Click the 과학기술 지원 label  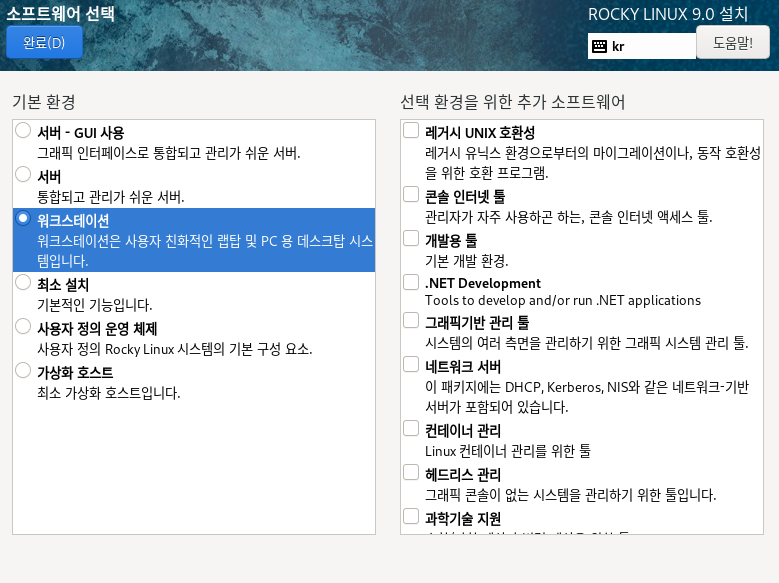[x=463, y=519]
